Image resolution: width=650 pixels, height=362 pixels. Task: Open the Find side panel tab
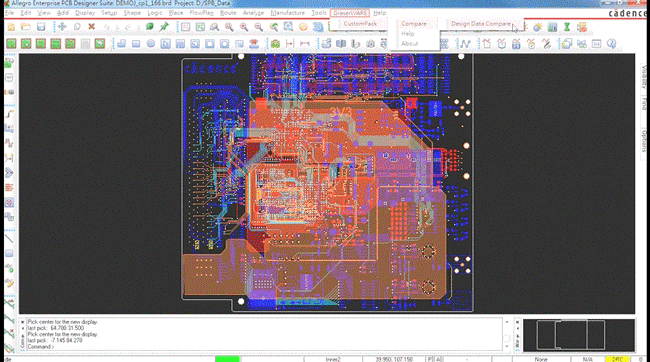tap(643, 103)
